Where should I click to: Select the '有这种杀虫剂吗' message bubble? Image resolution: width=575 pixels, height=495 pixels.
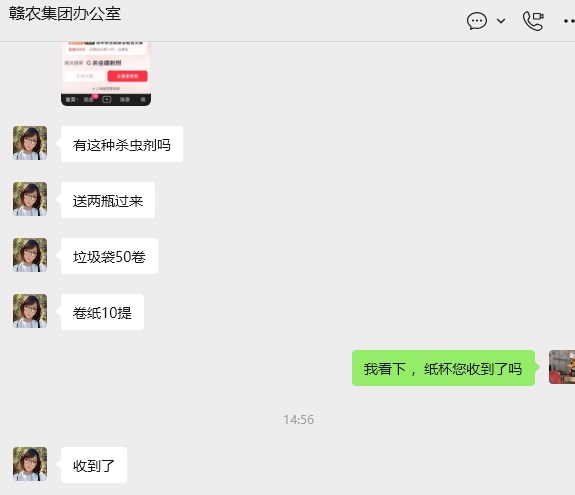click(x=122, y=144)
